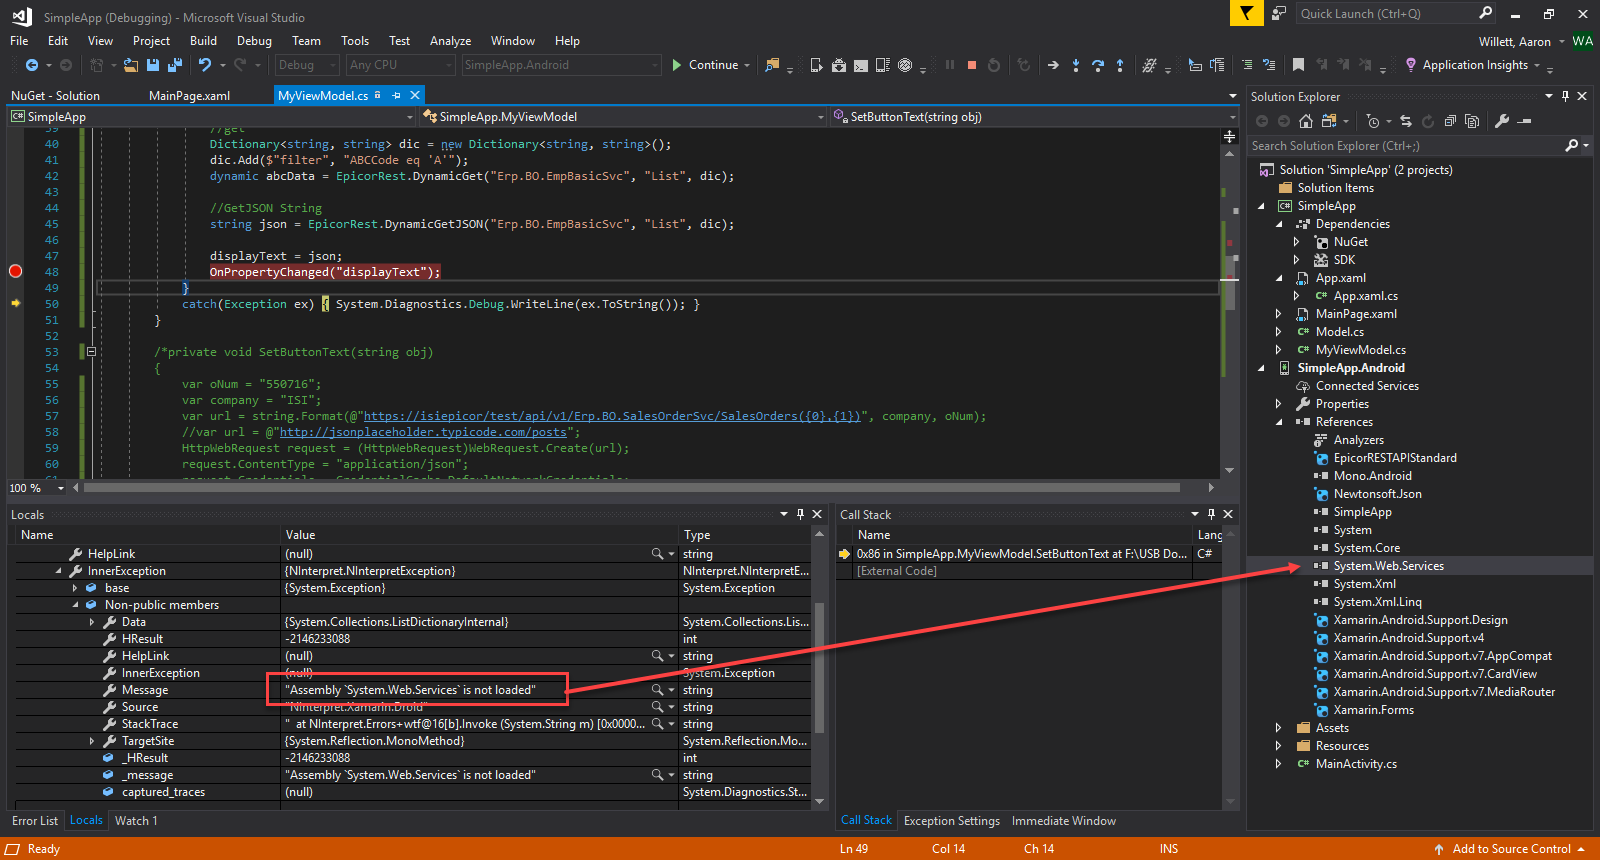The image size is (1600, 860).
Task: Switch to the MainPage.xaml tab
Action: click(x=189, y=96)
